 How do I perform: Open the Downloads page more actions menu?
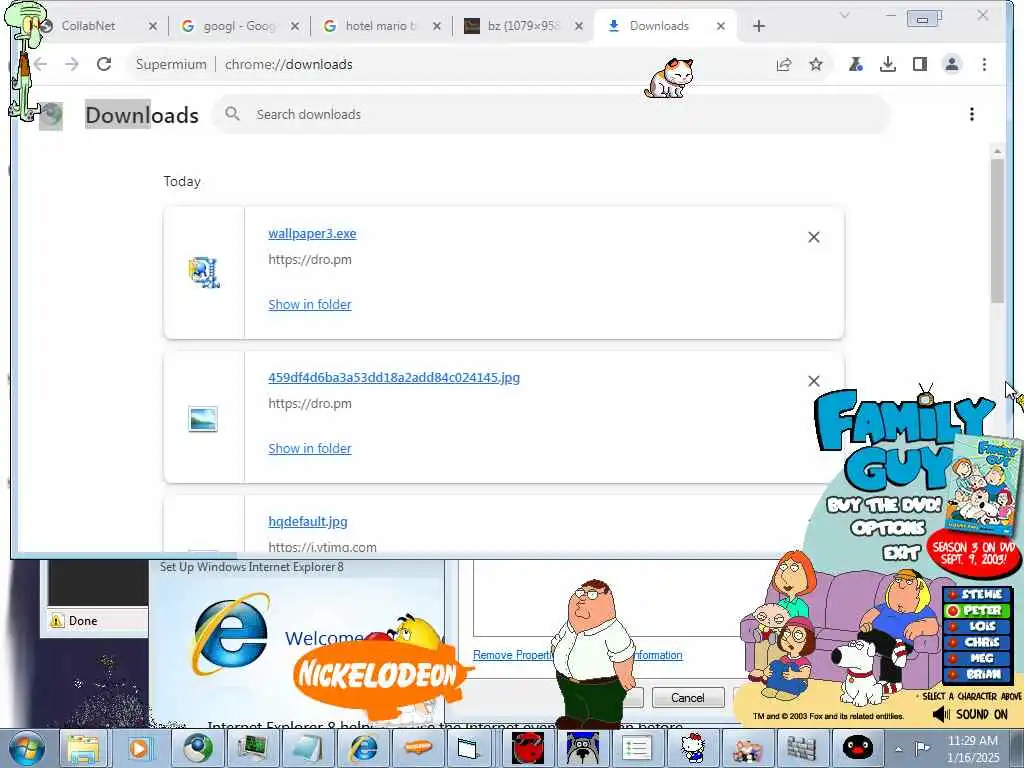tap(972, 114)
